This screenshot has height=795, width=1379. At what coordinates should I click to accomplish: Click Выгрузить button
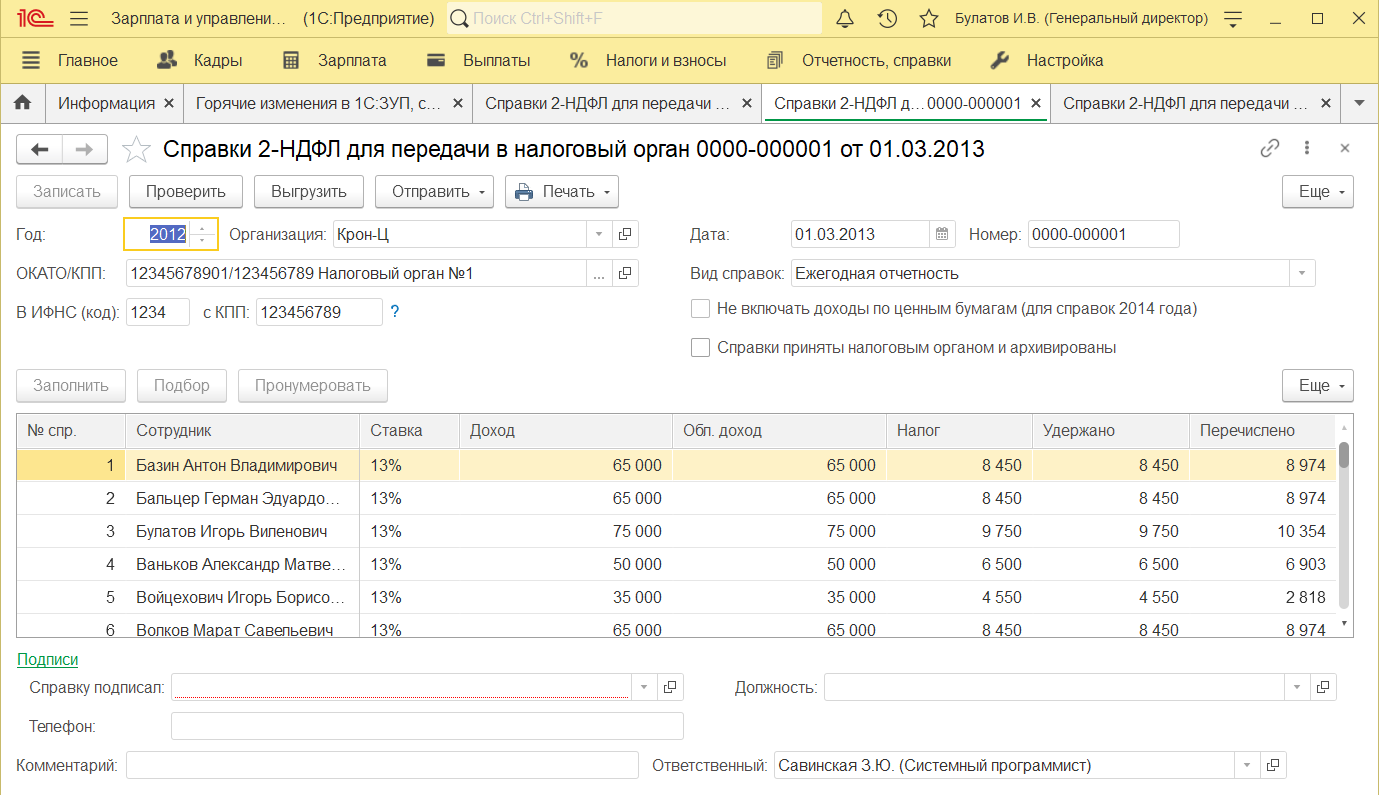308,191
